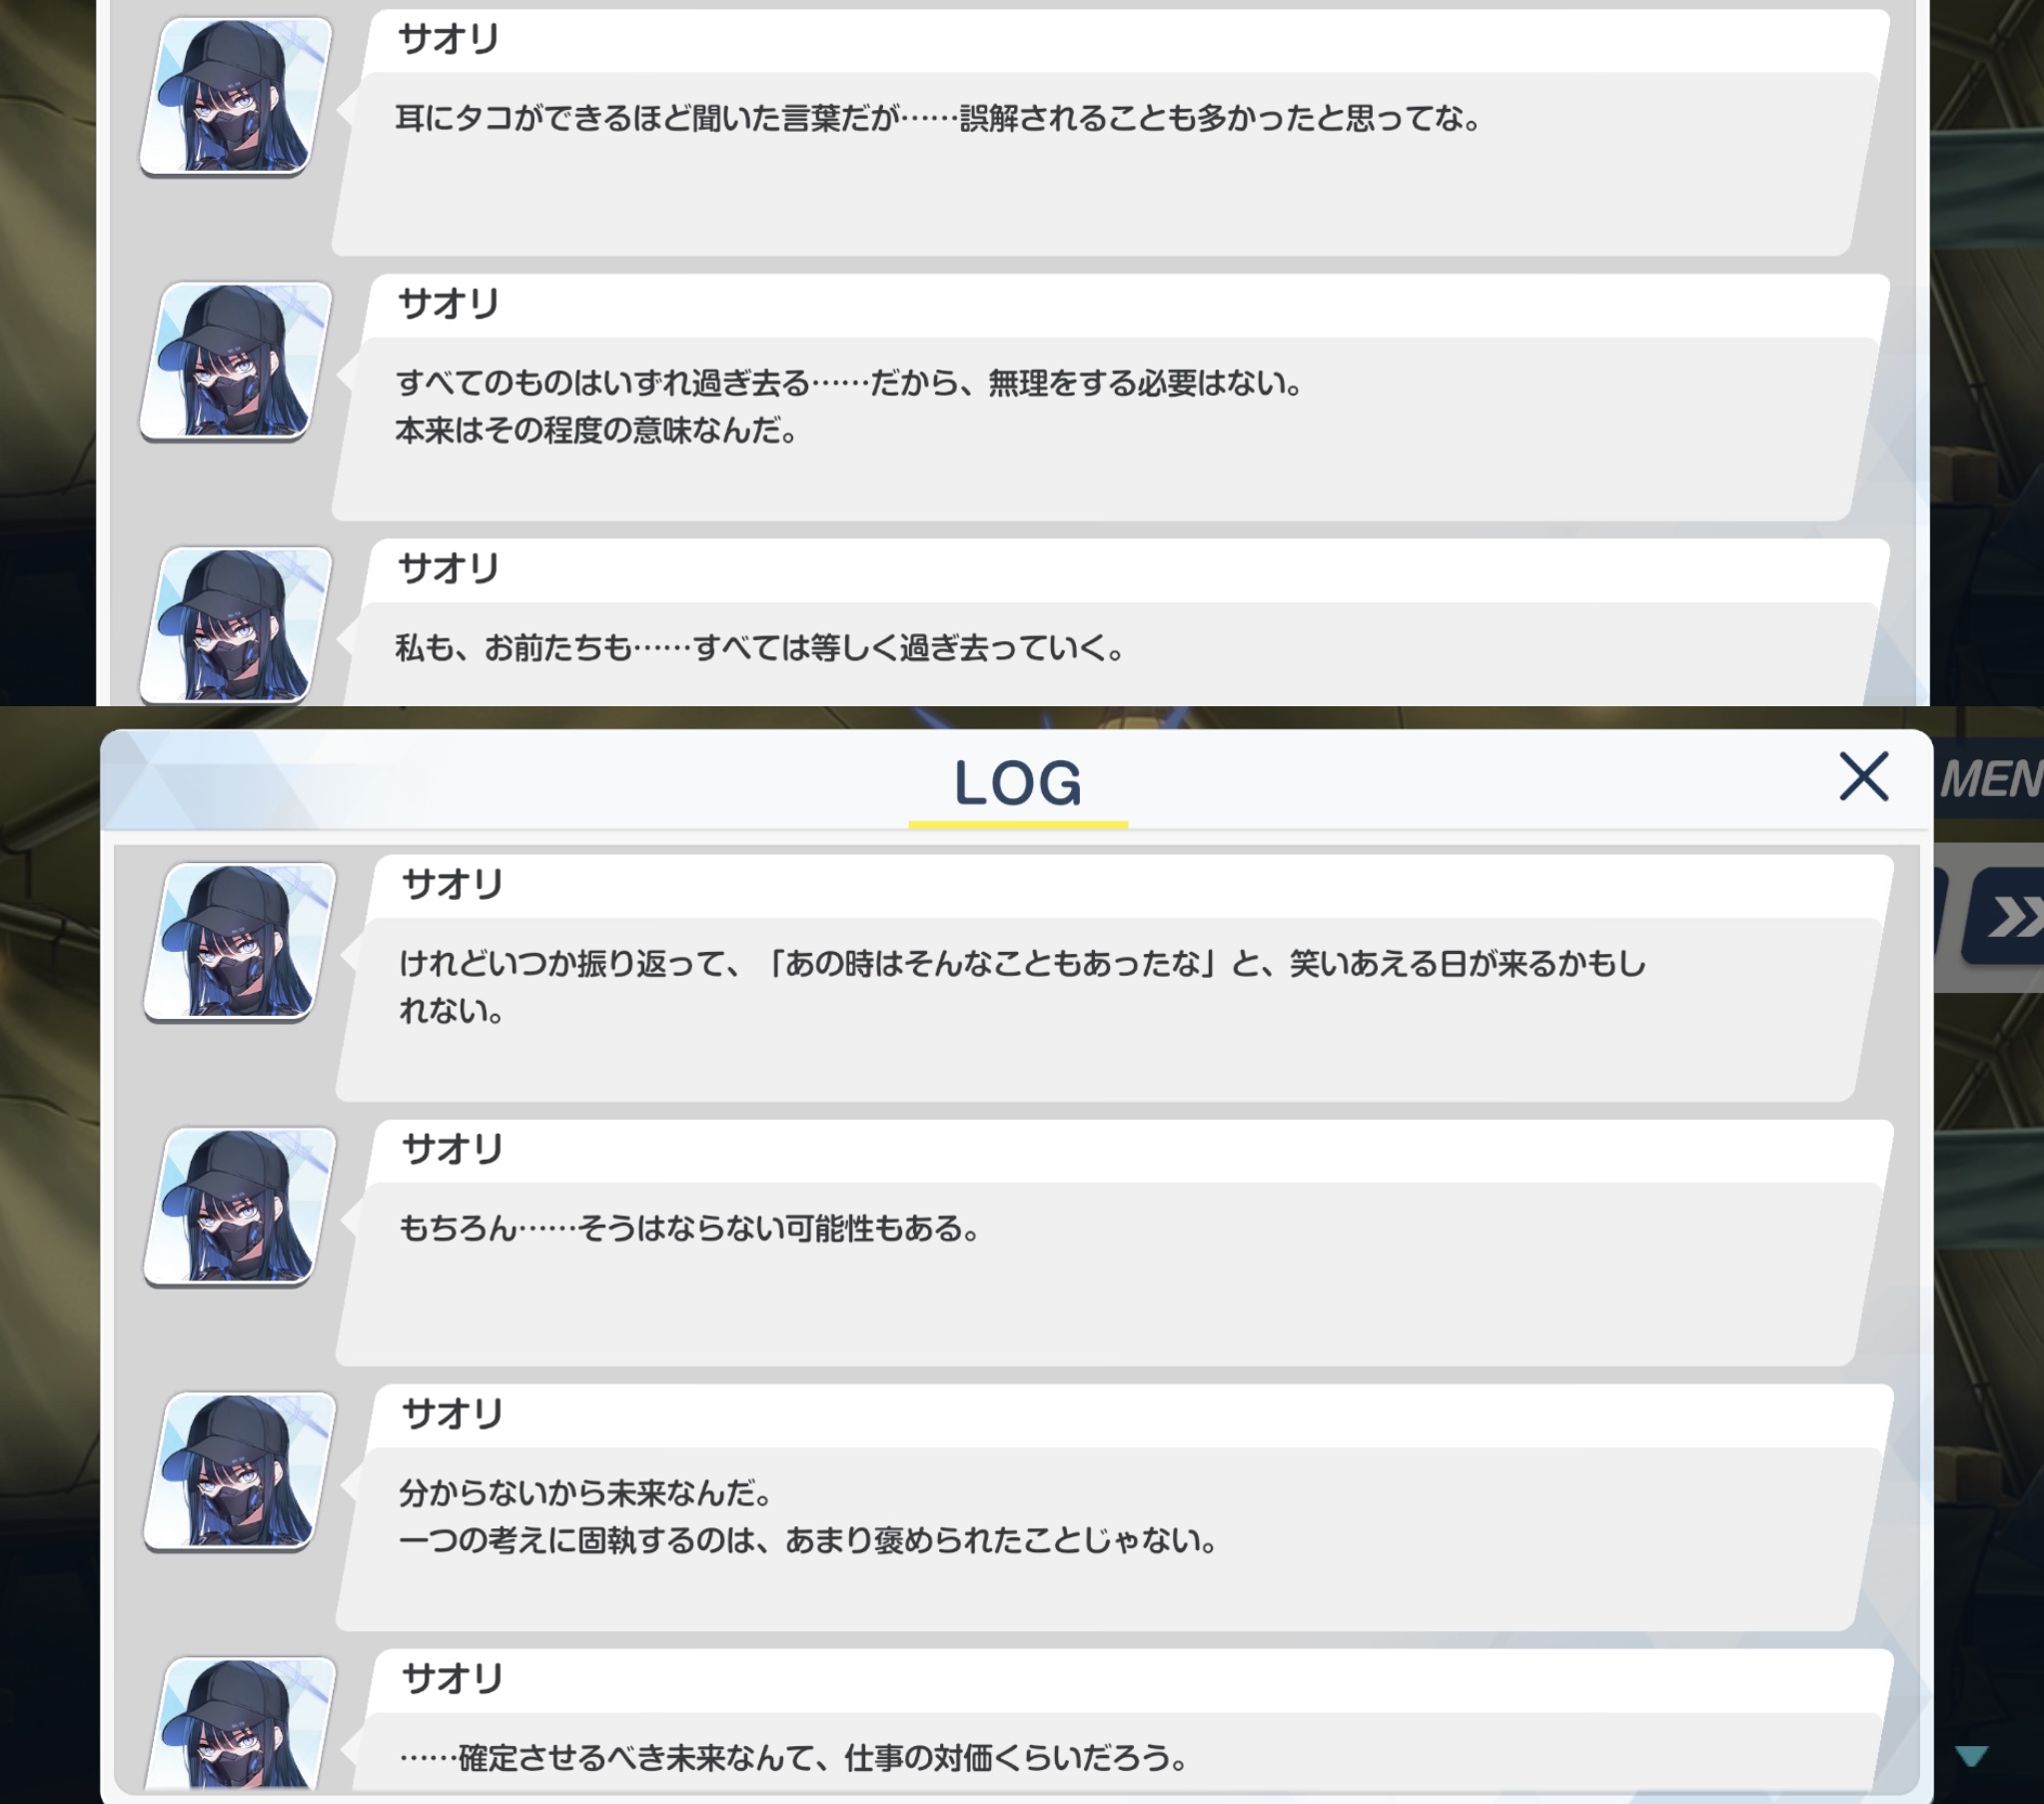
Task: Click Saori portrait beside もちろん message
Action: 240,1206
